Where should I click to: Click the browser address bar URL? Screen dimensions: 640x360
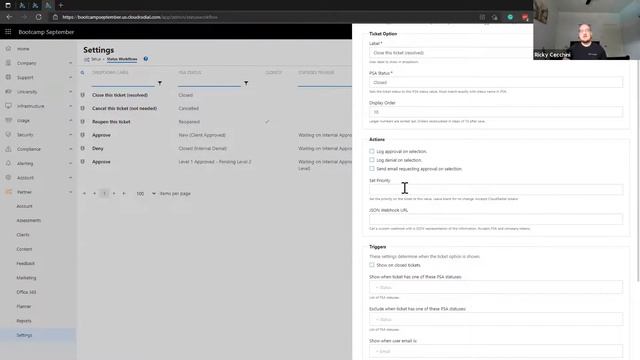coord(140,17)
